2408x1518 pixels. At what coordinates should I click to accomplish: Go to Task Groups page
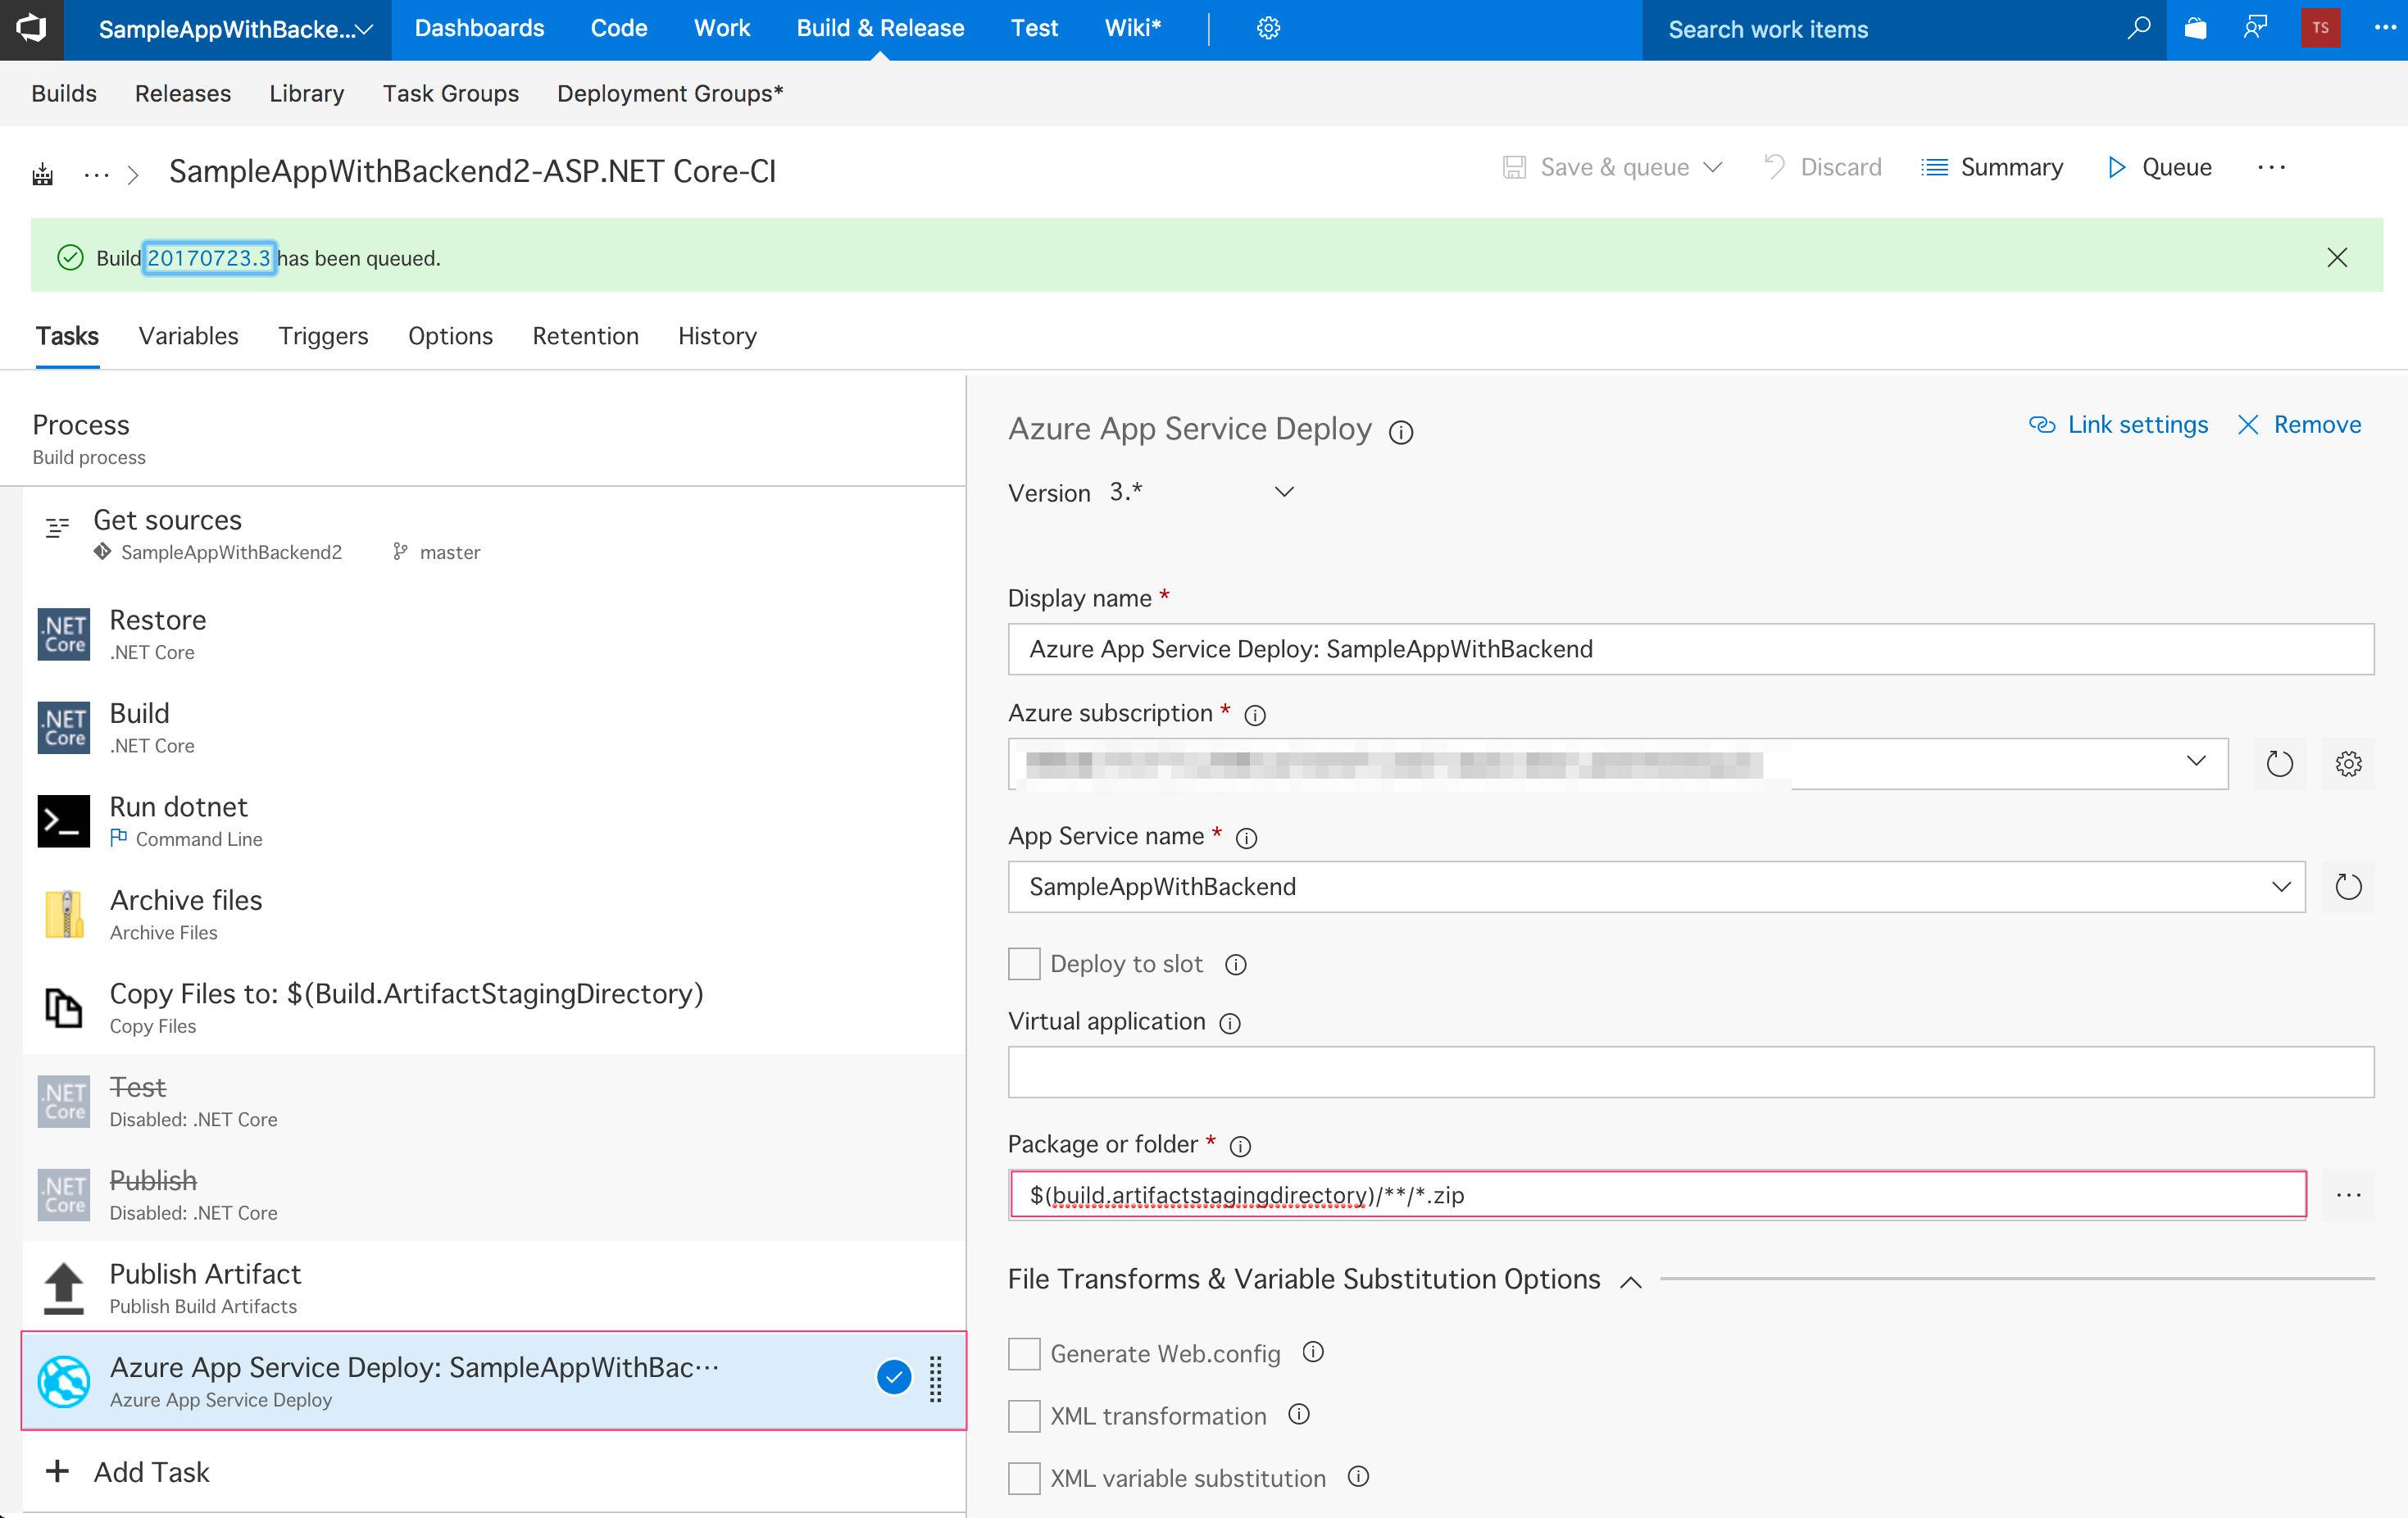pyautogui.click(x=451, y=94)
